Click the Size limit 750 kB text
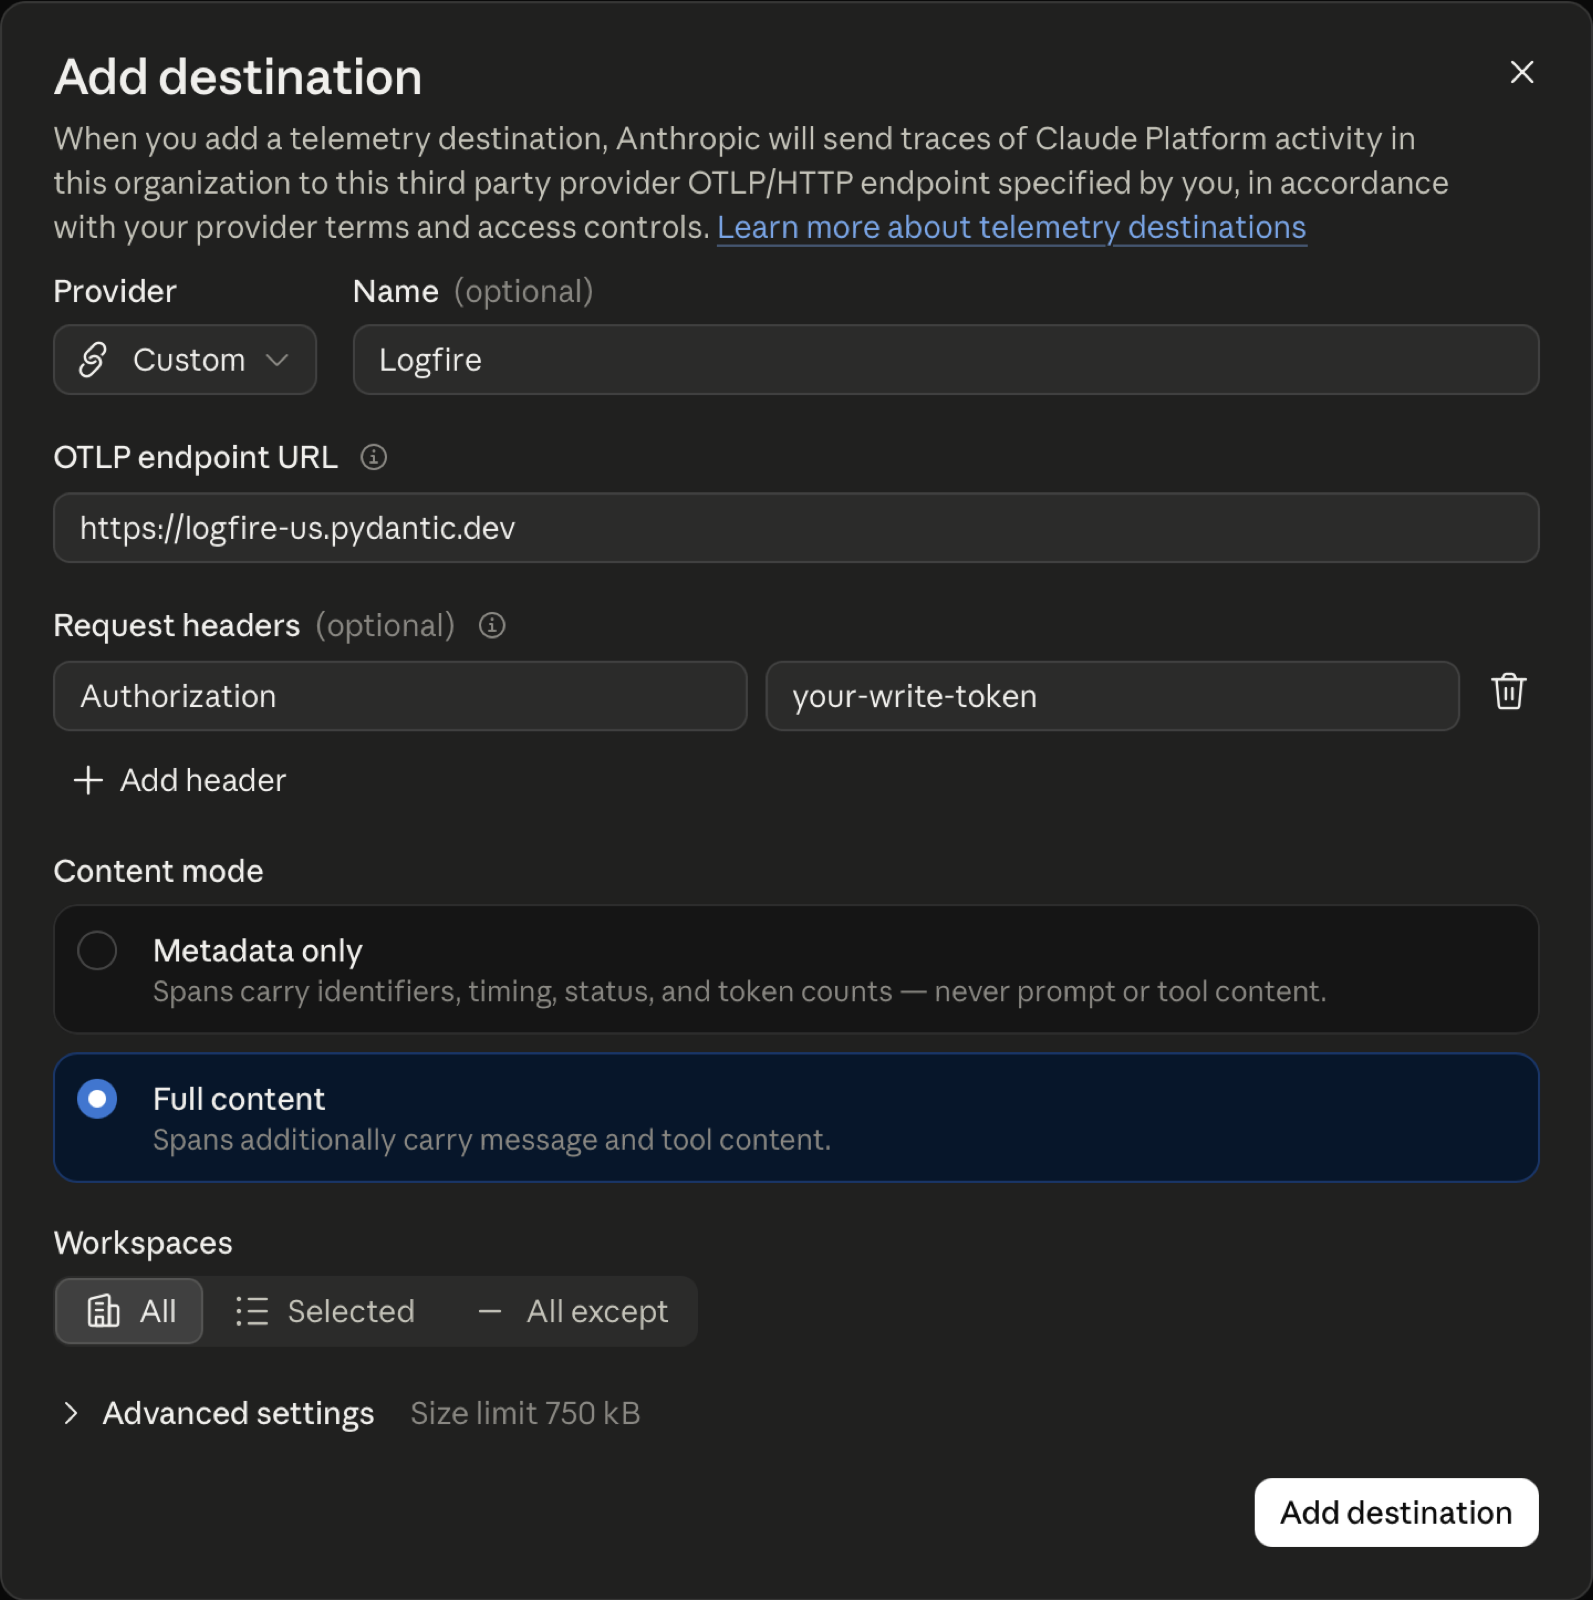 [525, 1413]
